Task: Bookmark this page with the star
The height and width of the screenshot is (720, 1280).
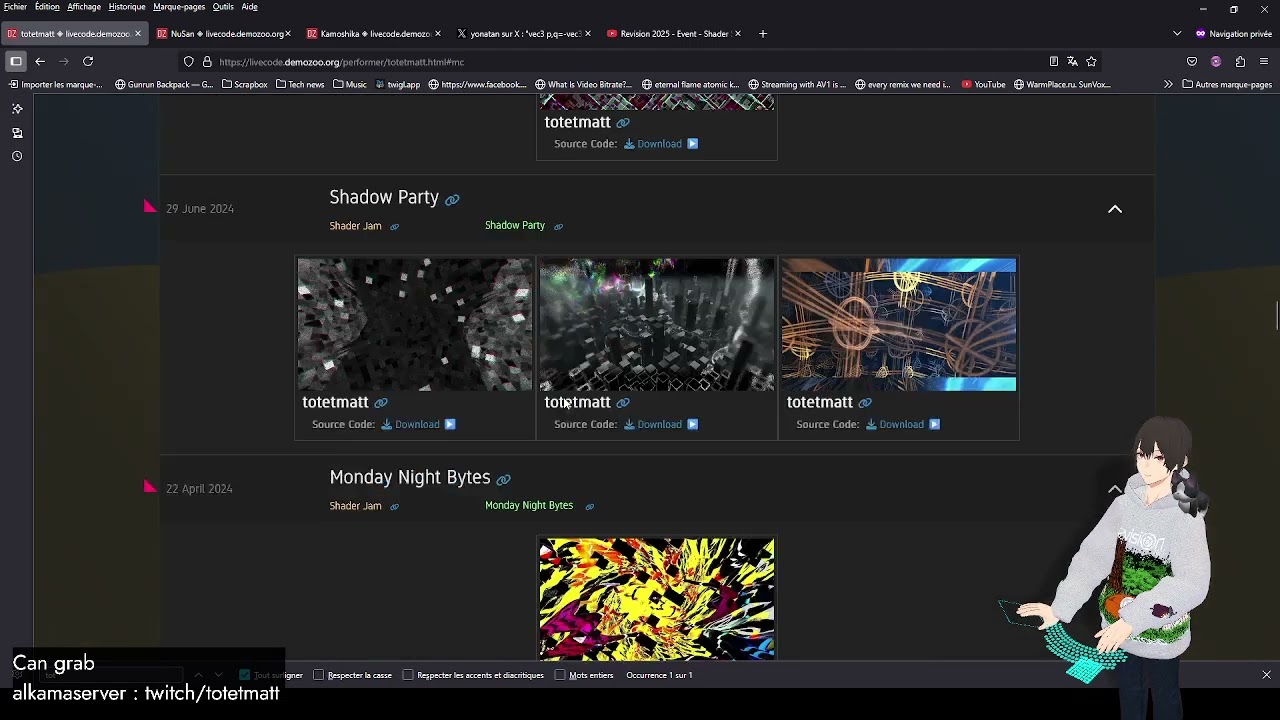Action: coord(1091,62)
